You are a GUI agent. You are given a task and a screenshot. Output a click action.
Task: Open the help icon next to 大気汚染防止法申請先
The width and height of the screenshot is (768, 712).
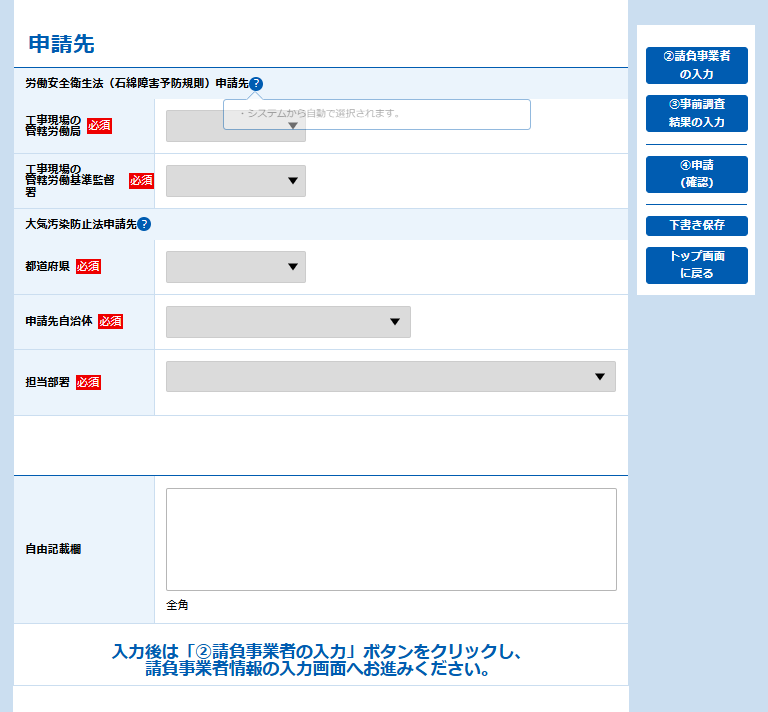coord(144,225)
